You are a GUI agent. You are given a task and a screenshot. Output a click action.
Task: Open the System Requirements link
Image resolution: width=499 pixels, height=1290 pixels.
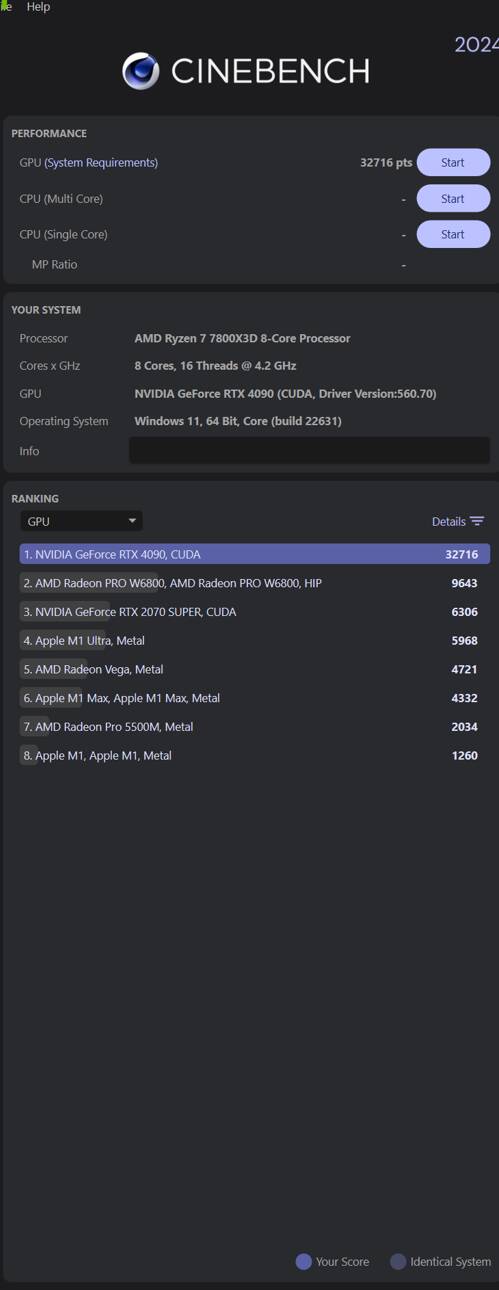[101, 163]
